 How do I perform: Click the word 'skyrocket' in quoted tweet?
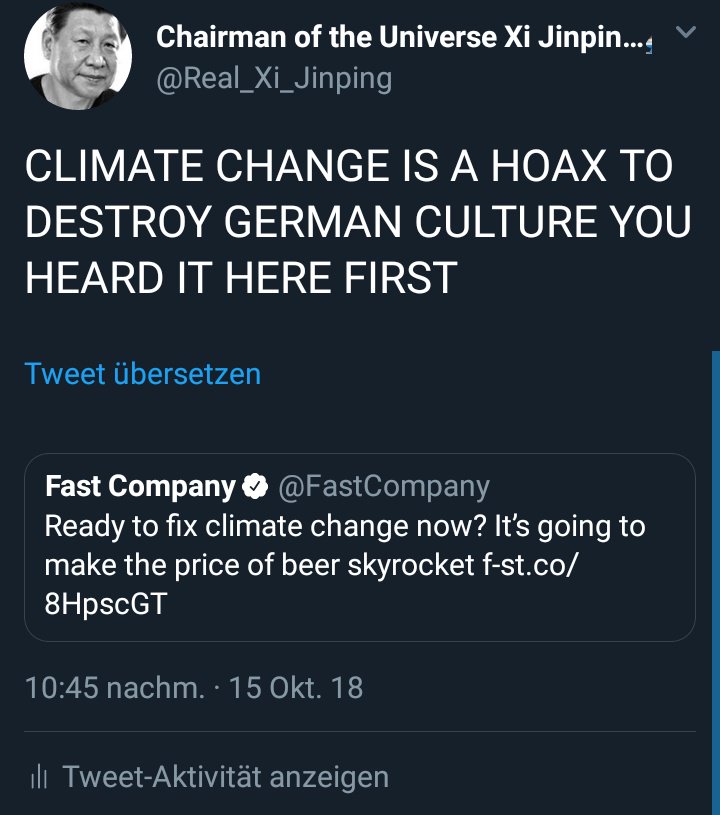point(403,563)
